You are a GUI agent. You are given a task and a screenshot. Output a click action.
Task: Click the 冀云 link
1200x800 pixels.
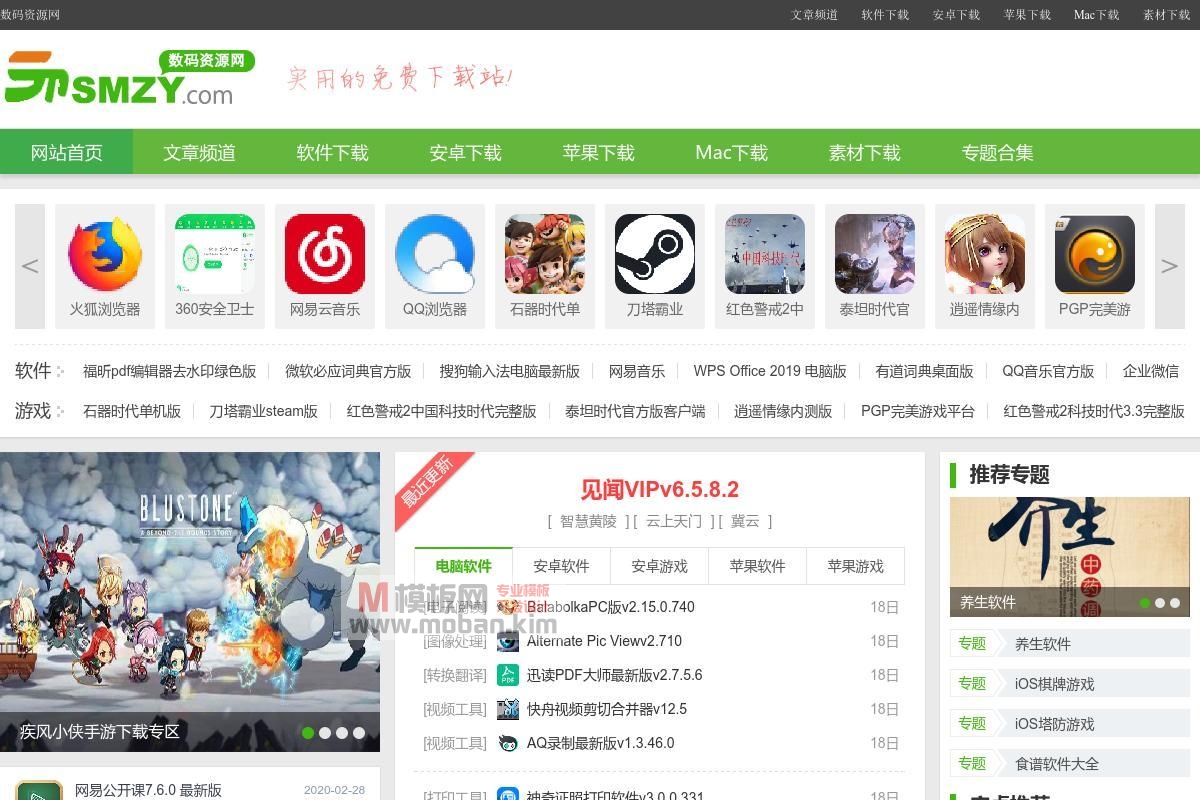(x=745, y=521)
